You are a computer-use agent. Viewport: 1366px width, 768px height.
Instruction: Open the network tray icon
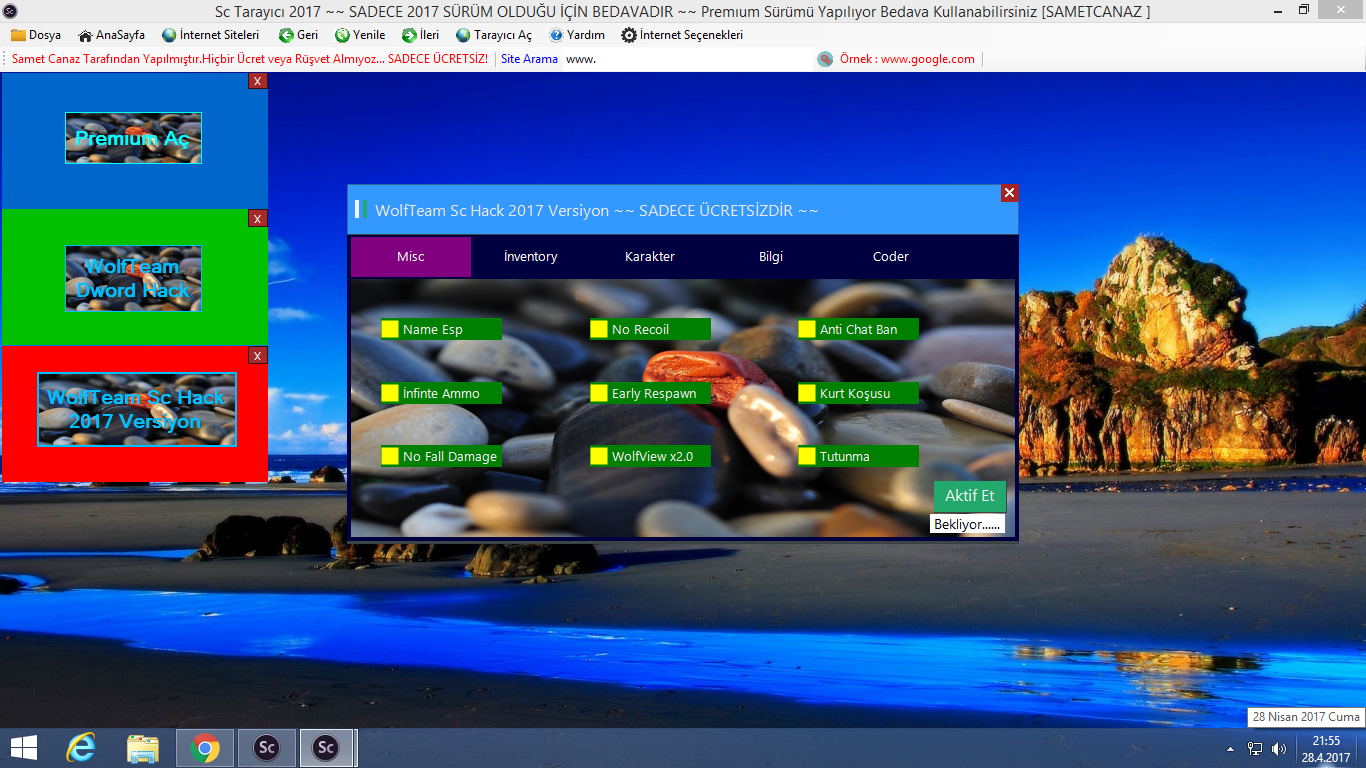tap(1255, 748)
